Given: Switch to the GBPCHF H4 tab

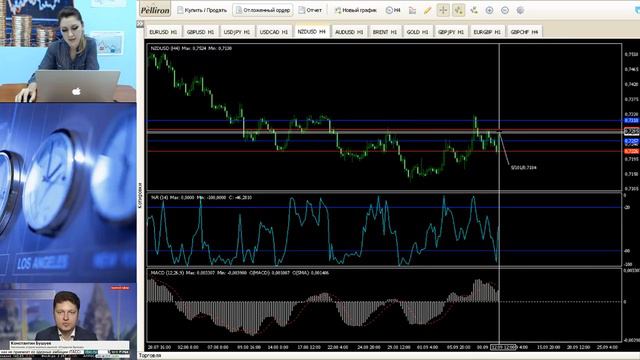Looking at the screenshot, I should (x=524, y=32).
